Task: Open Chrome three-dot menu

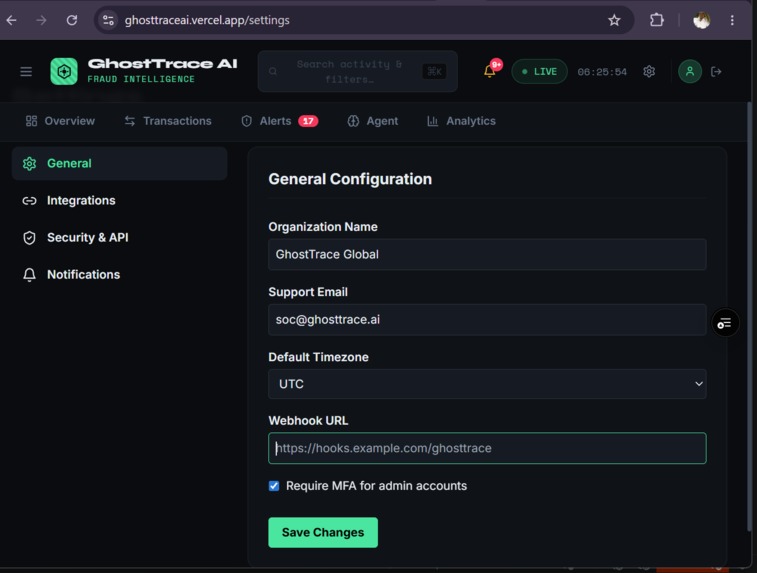Action: click(732, 20)
